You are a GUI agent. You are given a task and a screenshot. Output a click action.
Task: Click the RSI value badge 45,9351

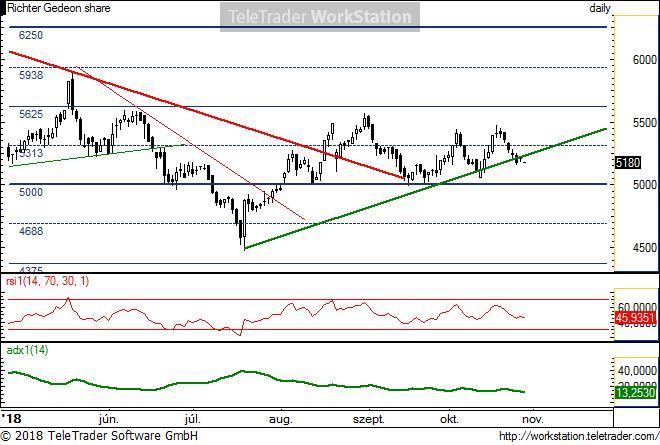point(636,318)
